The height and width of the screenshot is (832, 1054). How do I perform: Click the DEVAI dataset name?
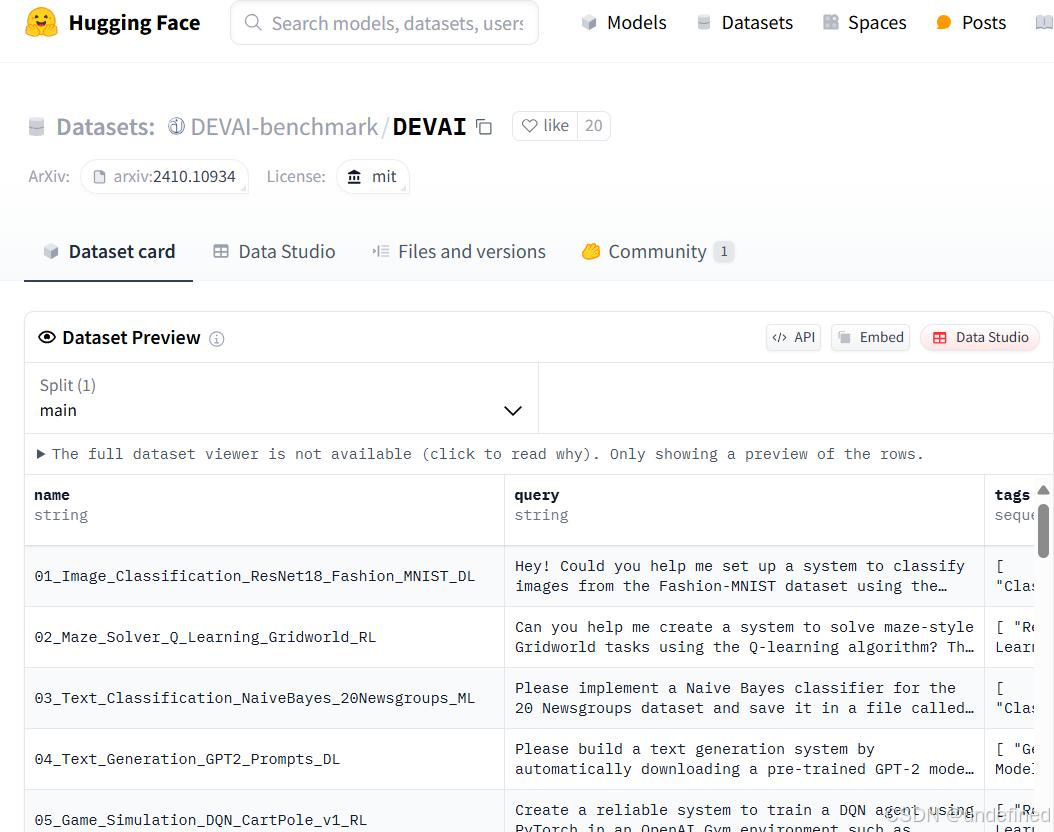pyautogui.click(x=429, y=126)
